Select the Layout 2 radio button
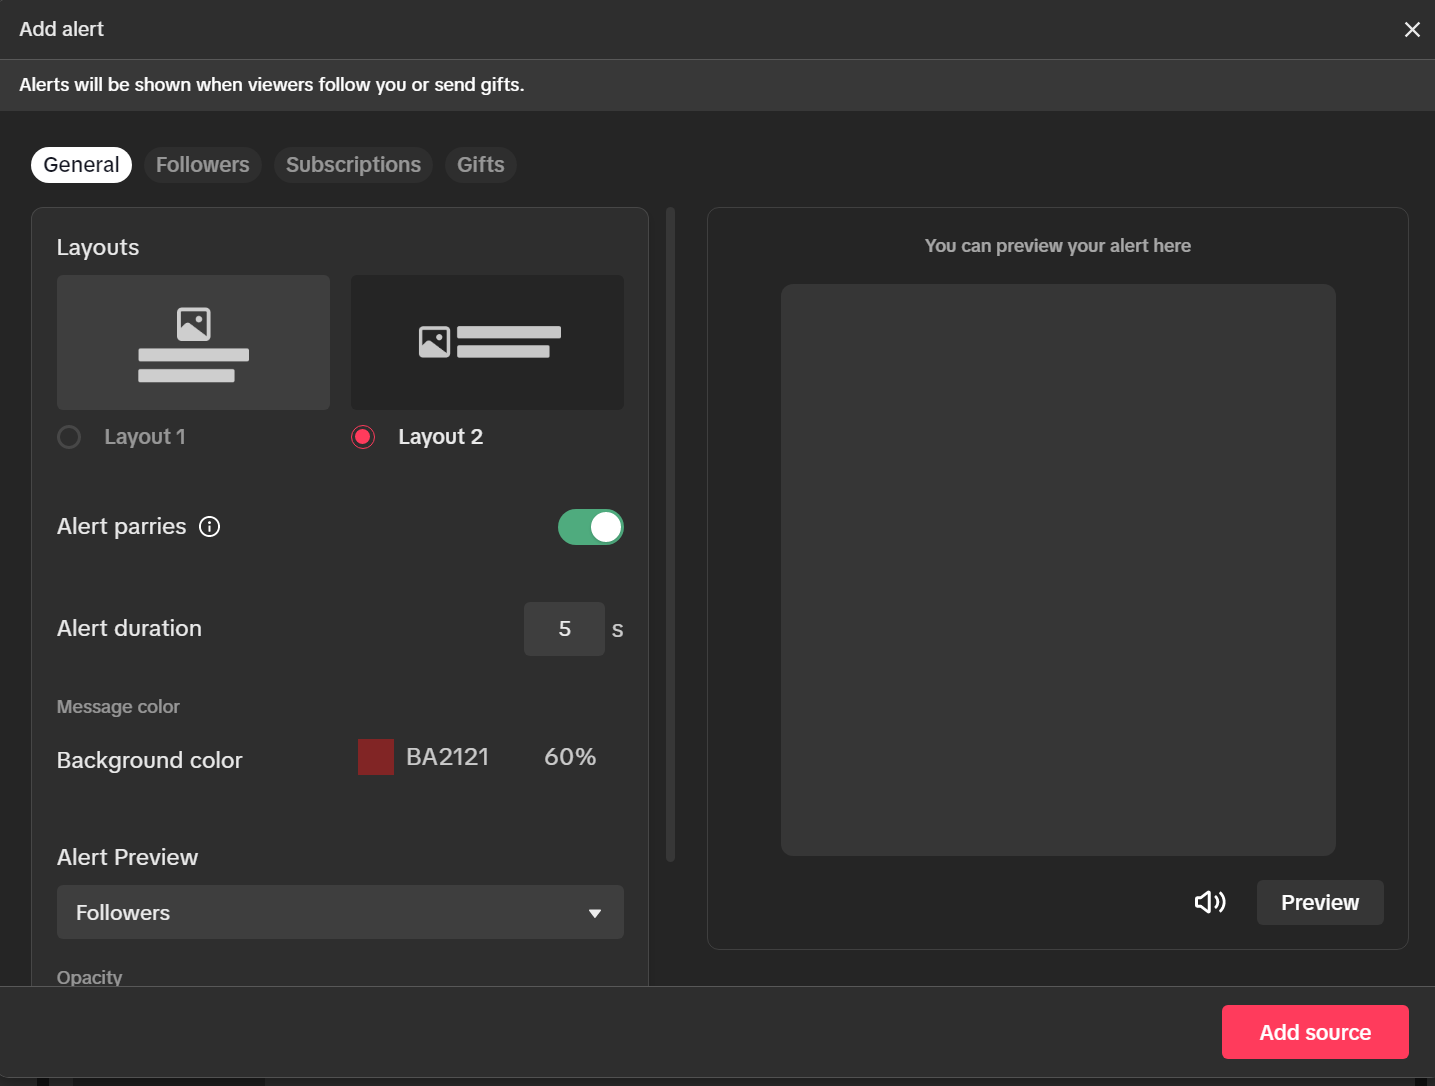1435x1086 pixels. point(363,437)
